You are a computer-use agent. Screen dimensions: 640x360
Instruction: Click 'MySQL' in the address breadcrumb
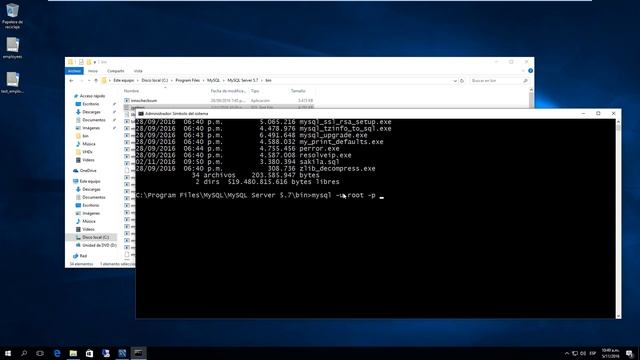[x=213, y=80]
